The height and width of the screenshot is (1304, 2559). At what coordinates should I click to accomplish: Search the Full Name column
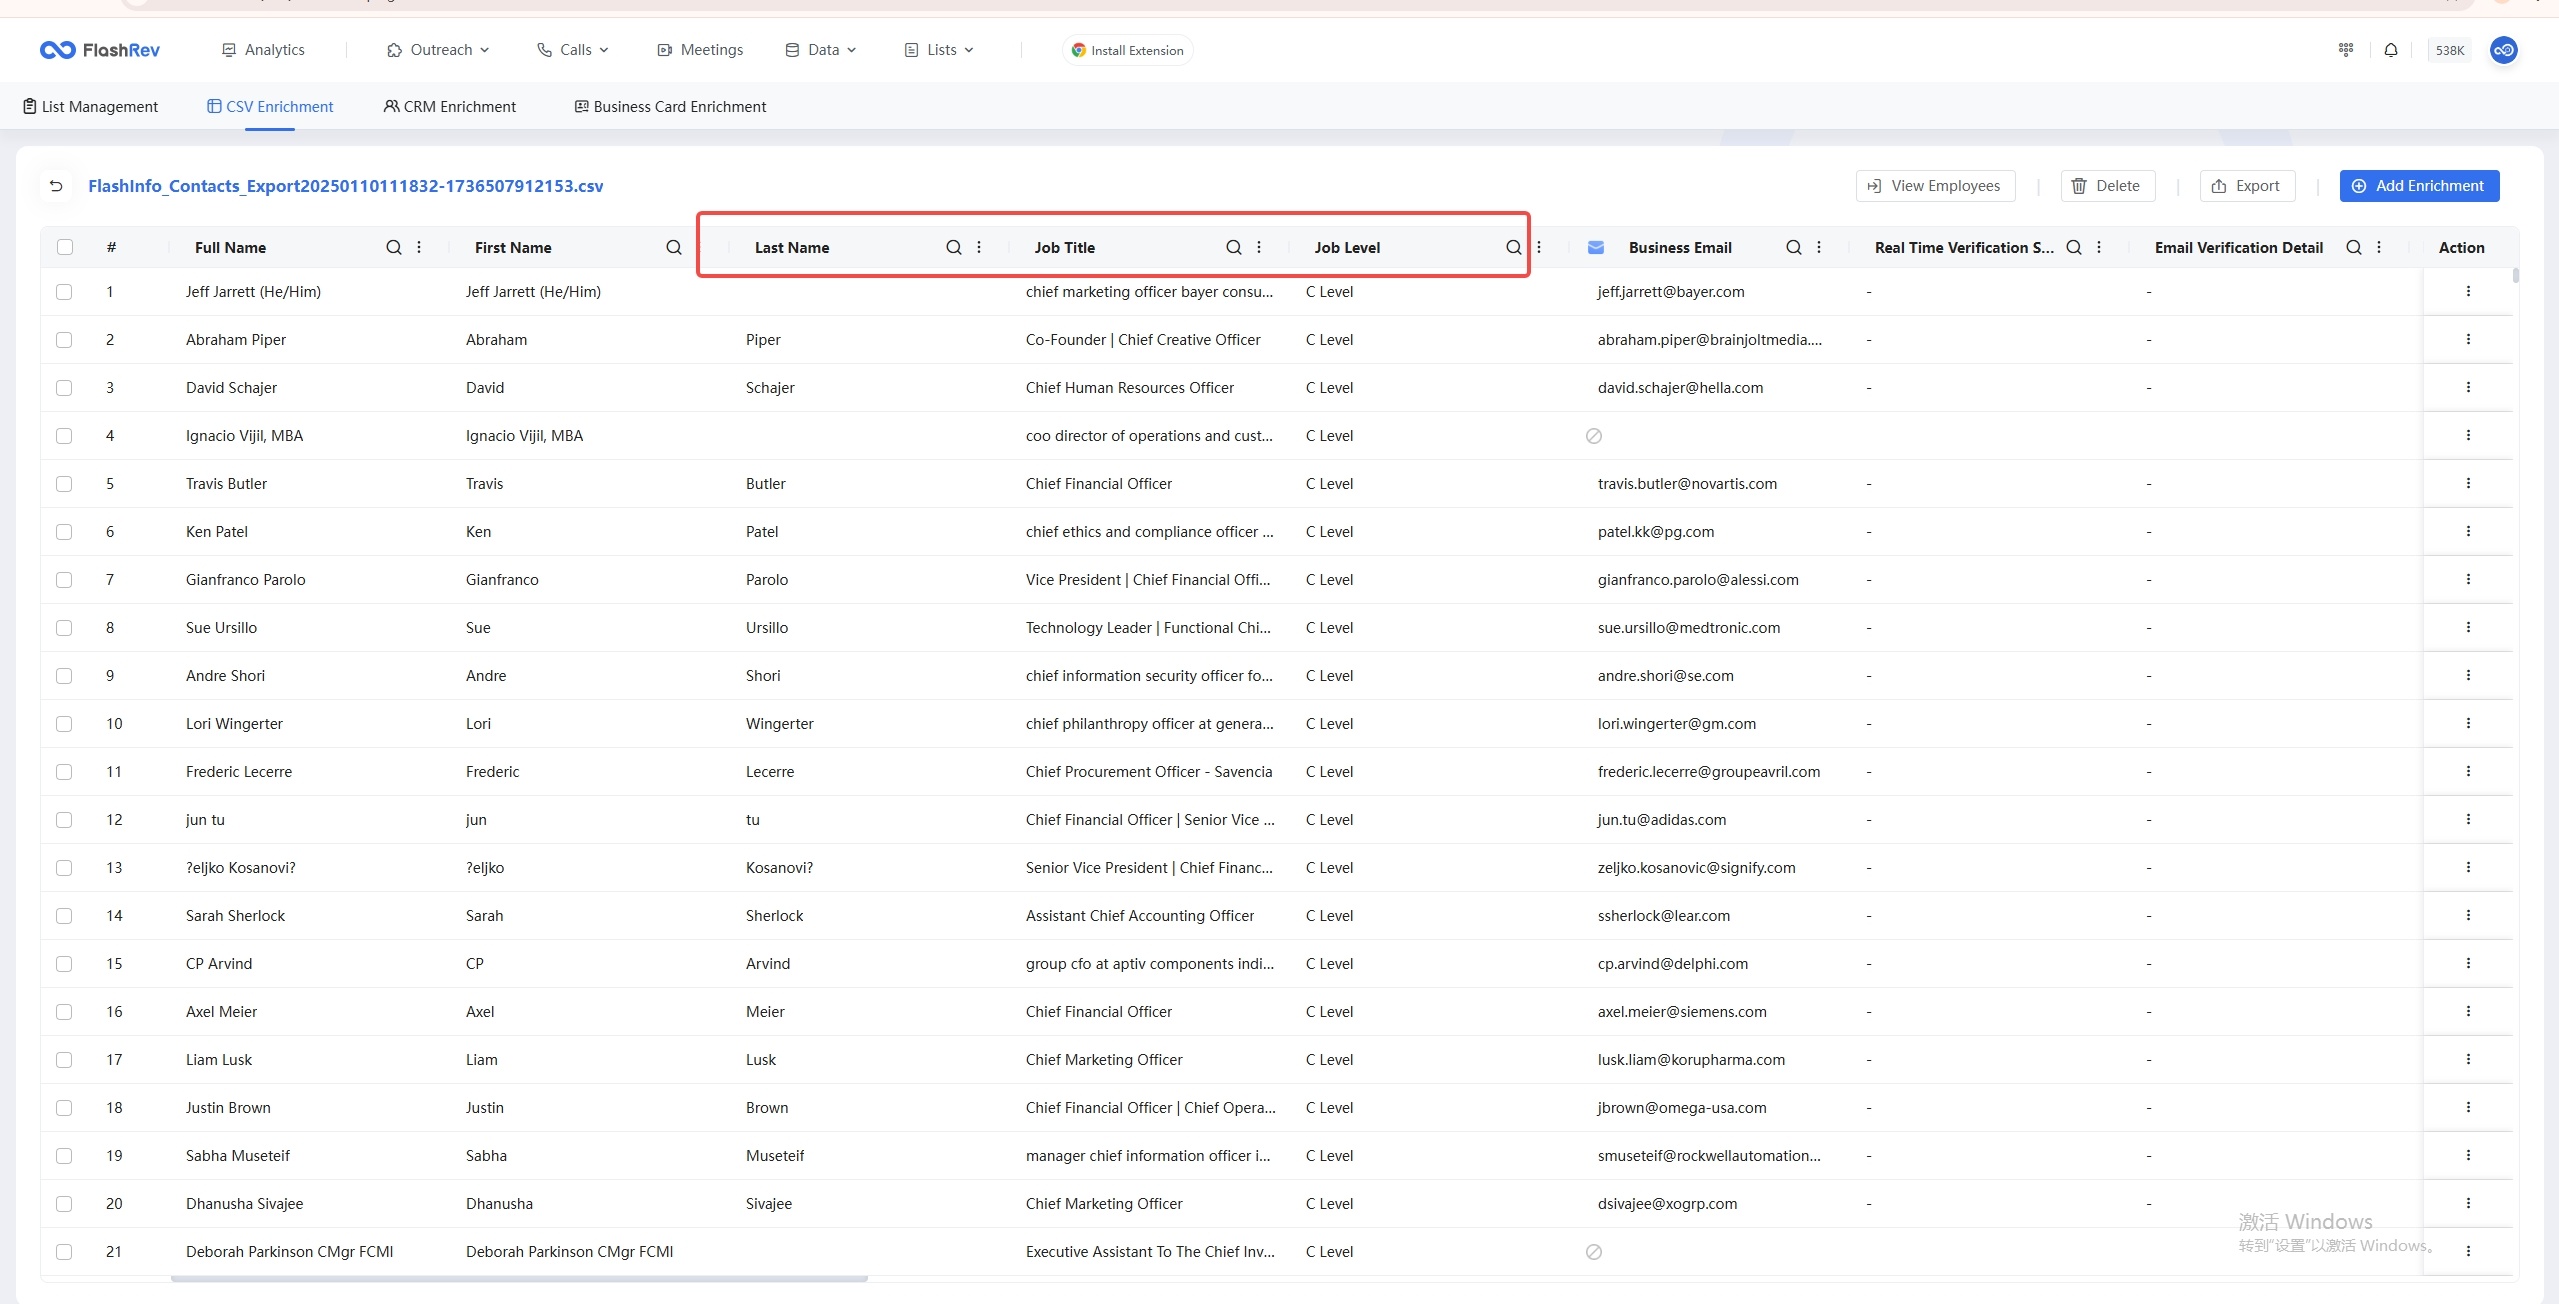tap(394, 248)
